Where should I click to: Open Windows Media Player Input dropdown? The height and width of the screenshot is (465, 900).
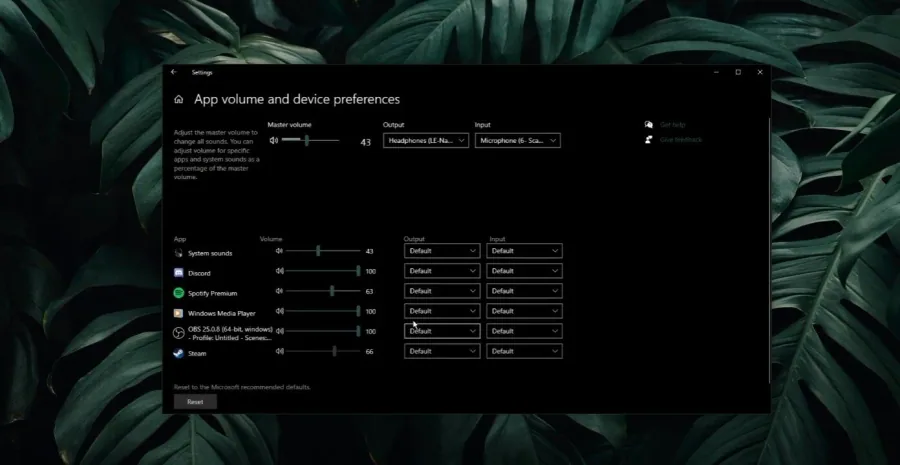point(524,311)
